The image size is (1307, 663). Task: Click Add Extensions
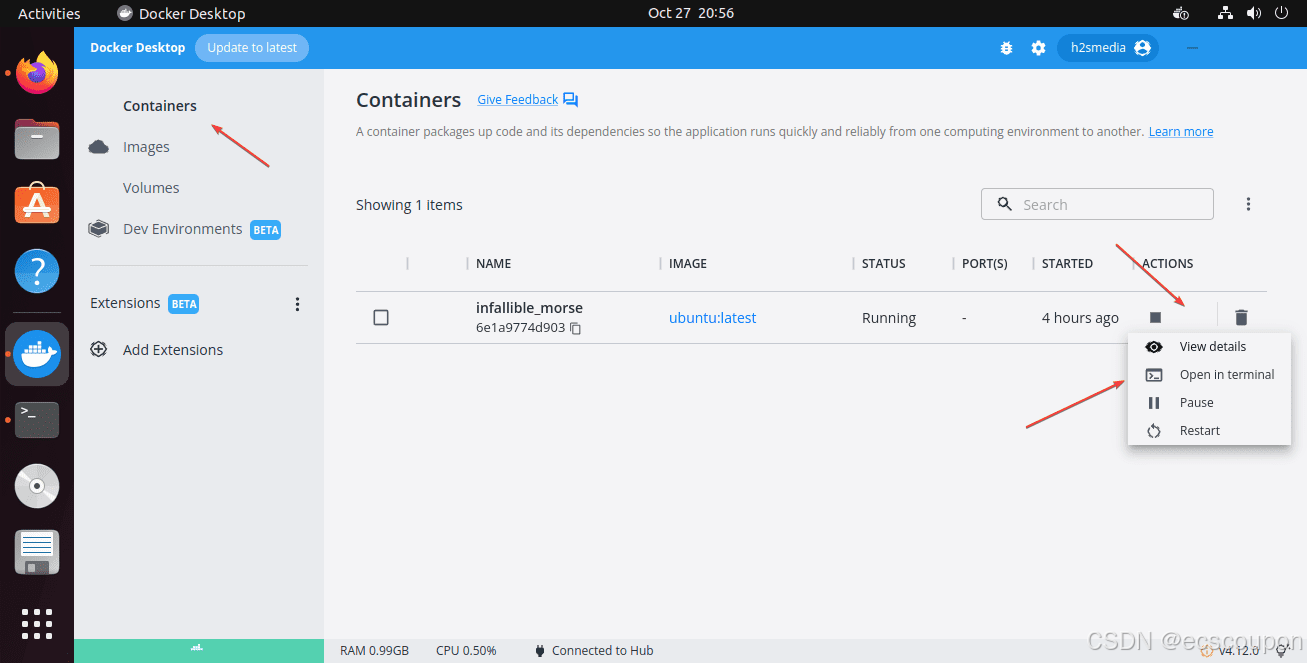point(173,350)
